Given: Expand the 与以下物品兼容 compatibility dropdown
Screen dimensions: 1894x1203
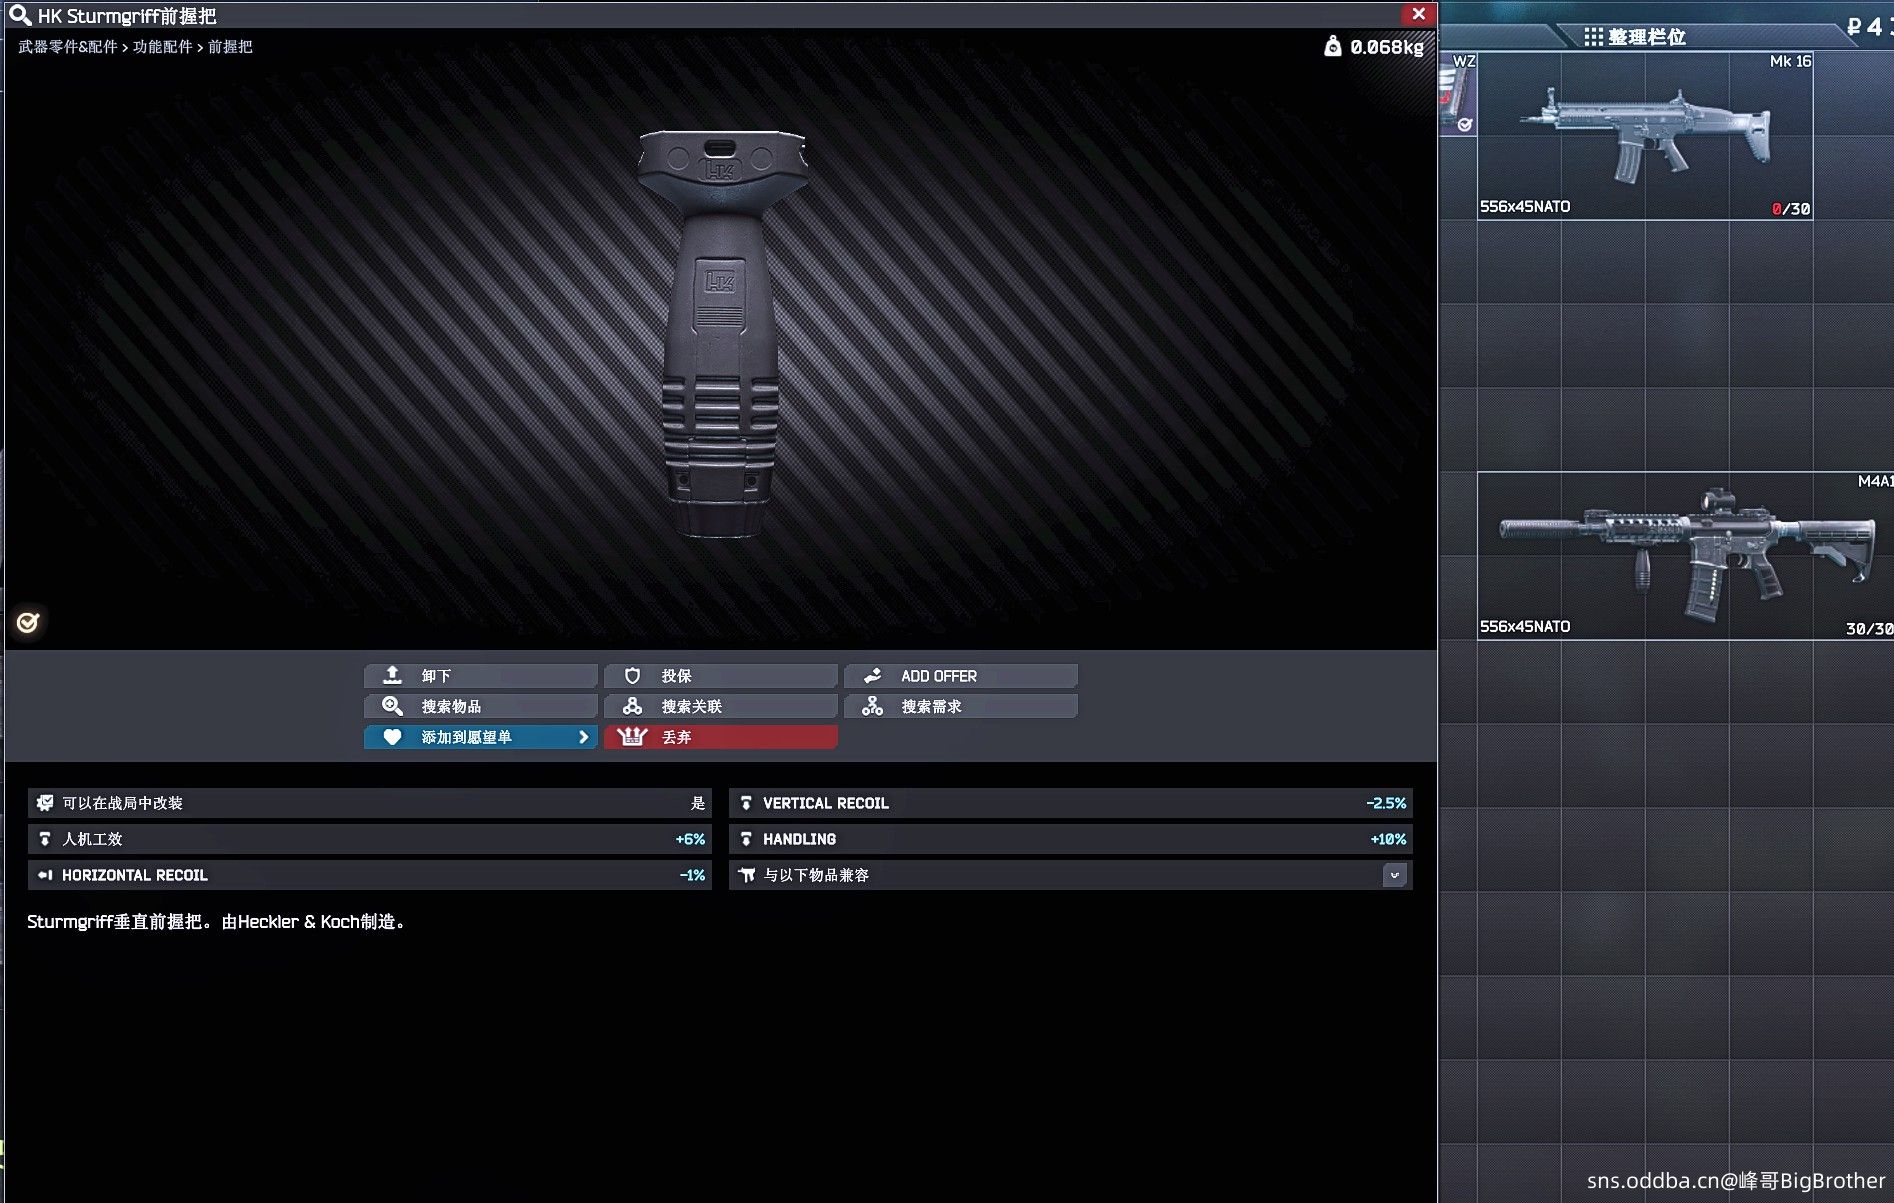Looking at the screenshot, I should click(x=1394, y=875).
